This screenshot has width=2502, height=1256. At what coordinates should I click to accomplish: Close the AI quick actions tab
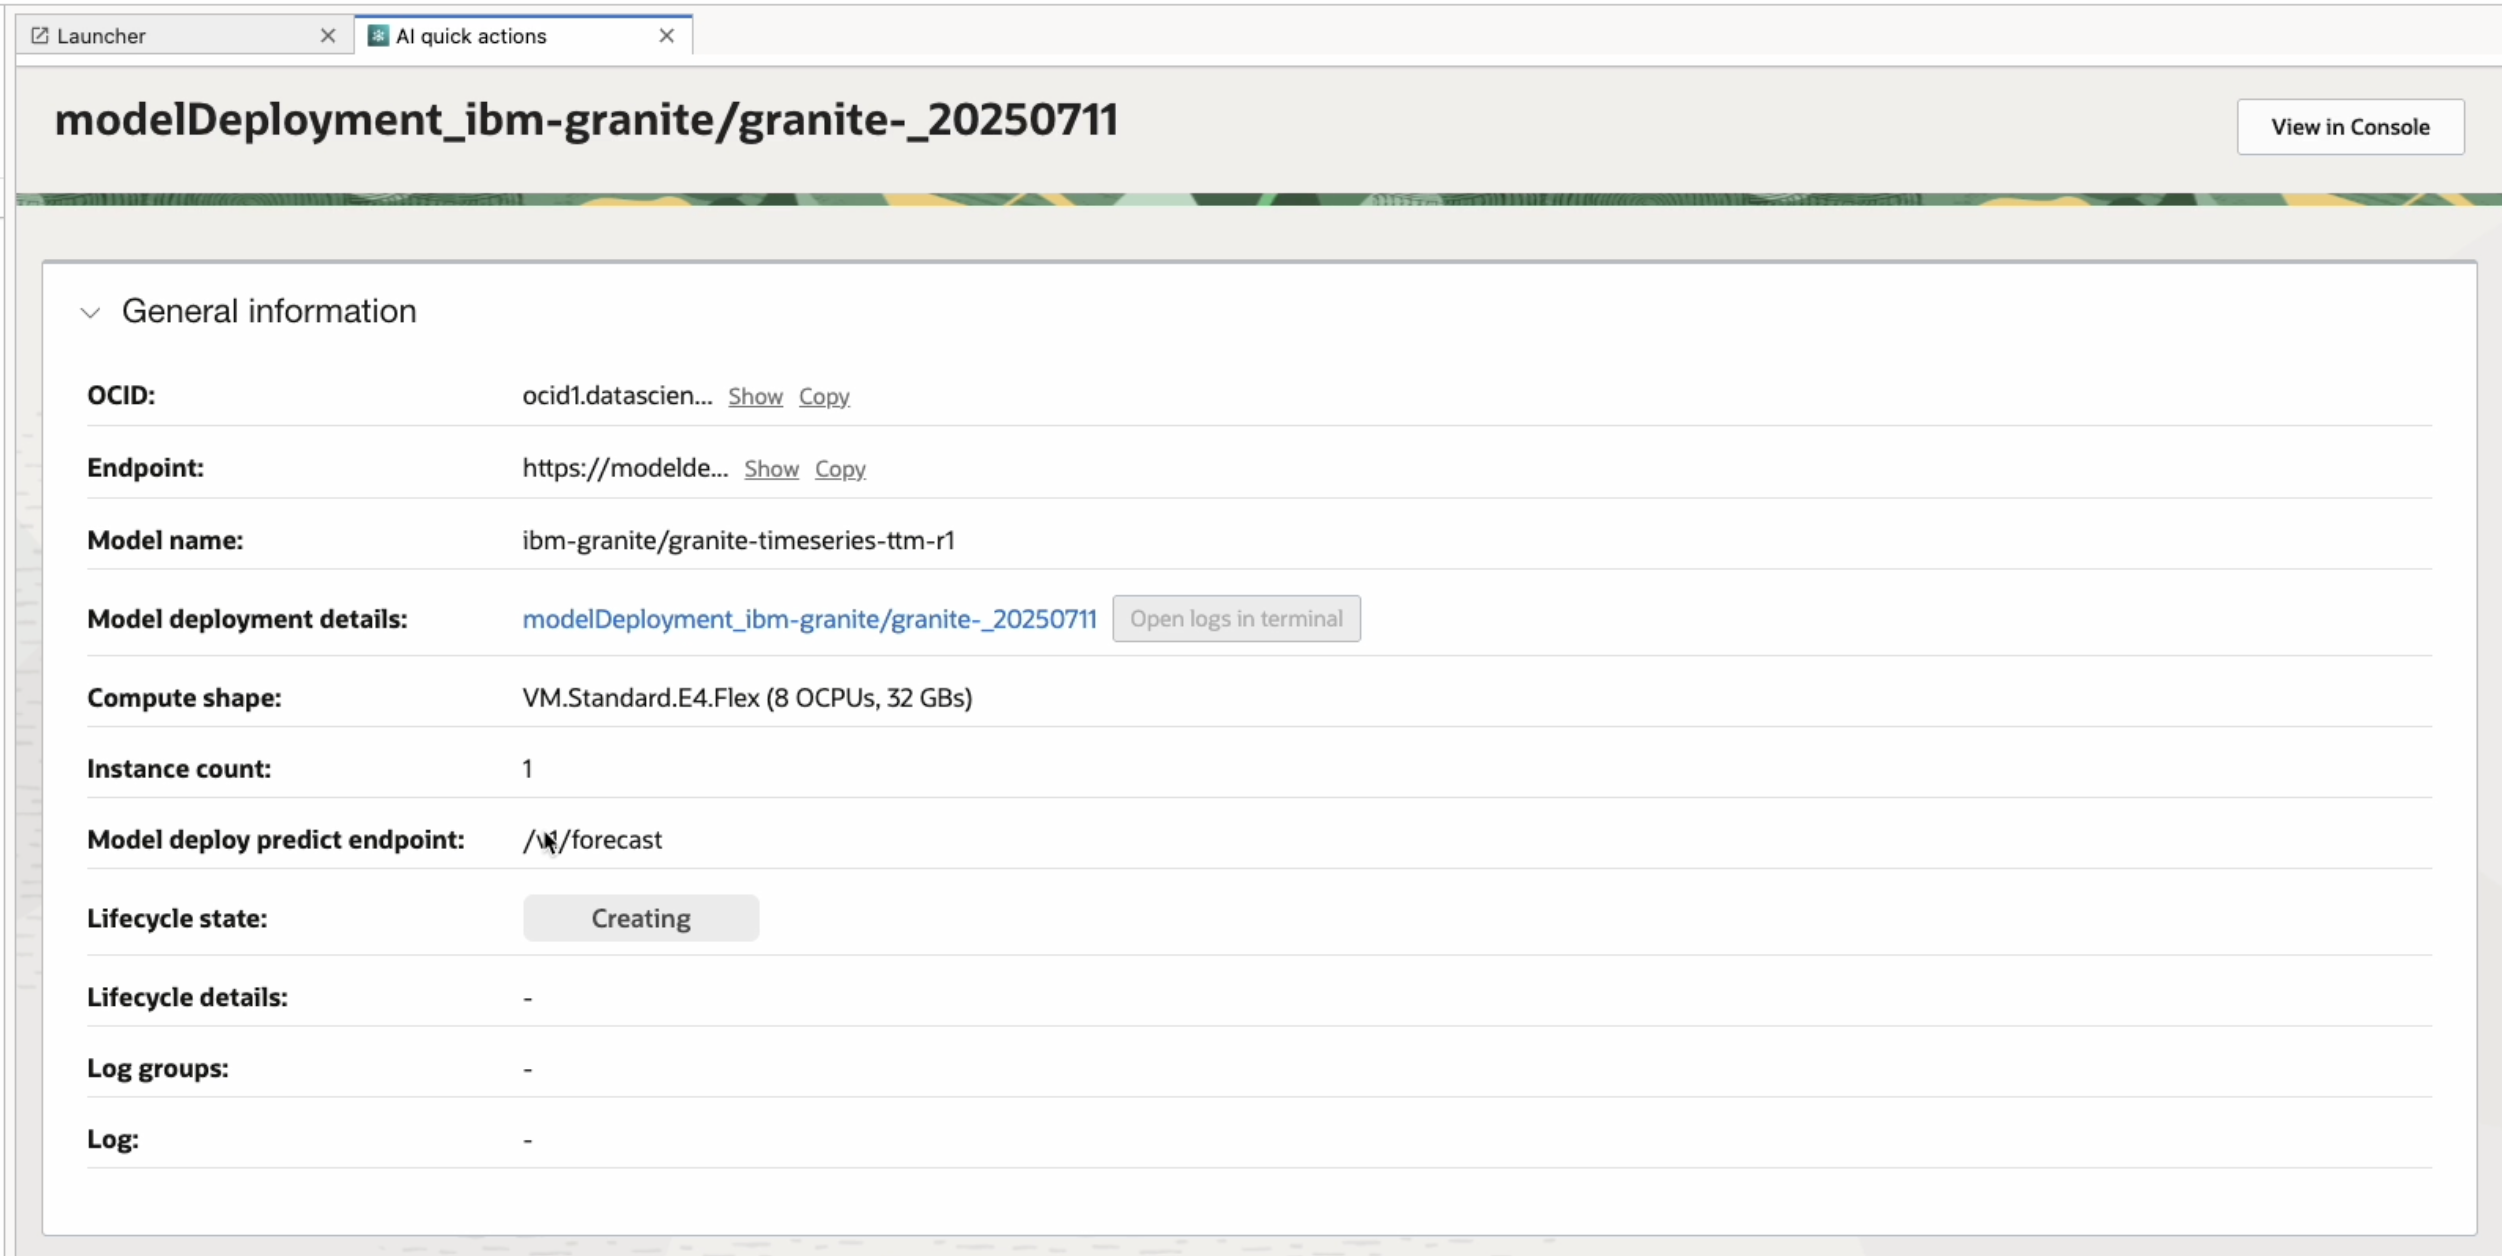click(666, 36)
